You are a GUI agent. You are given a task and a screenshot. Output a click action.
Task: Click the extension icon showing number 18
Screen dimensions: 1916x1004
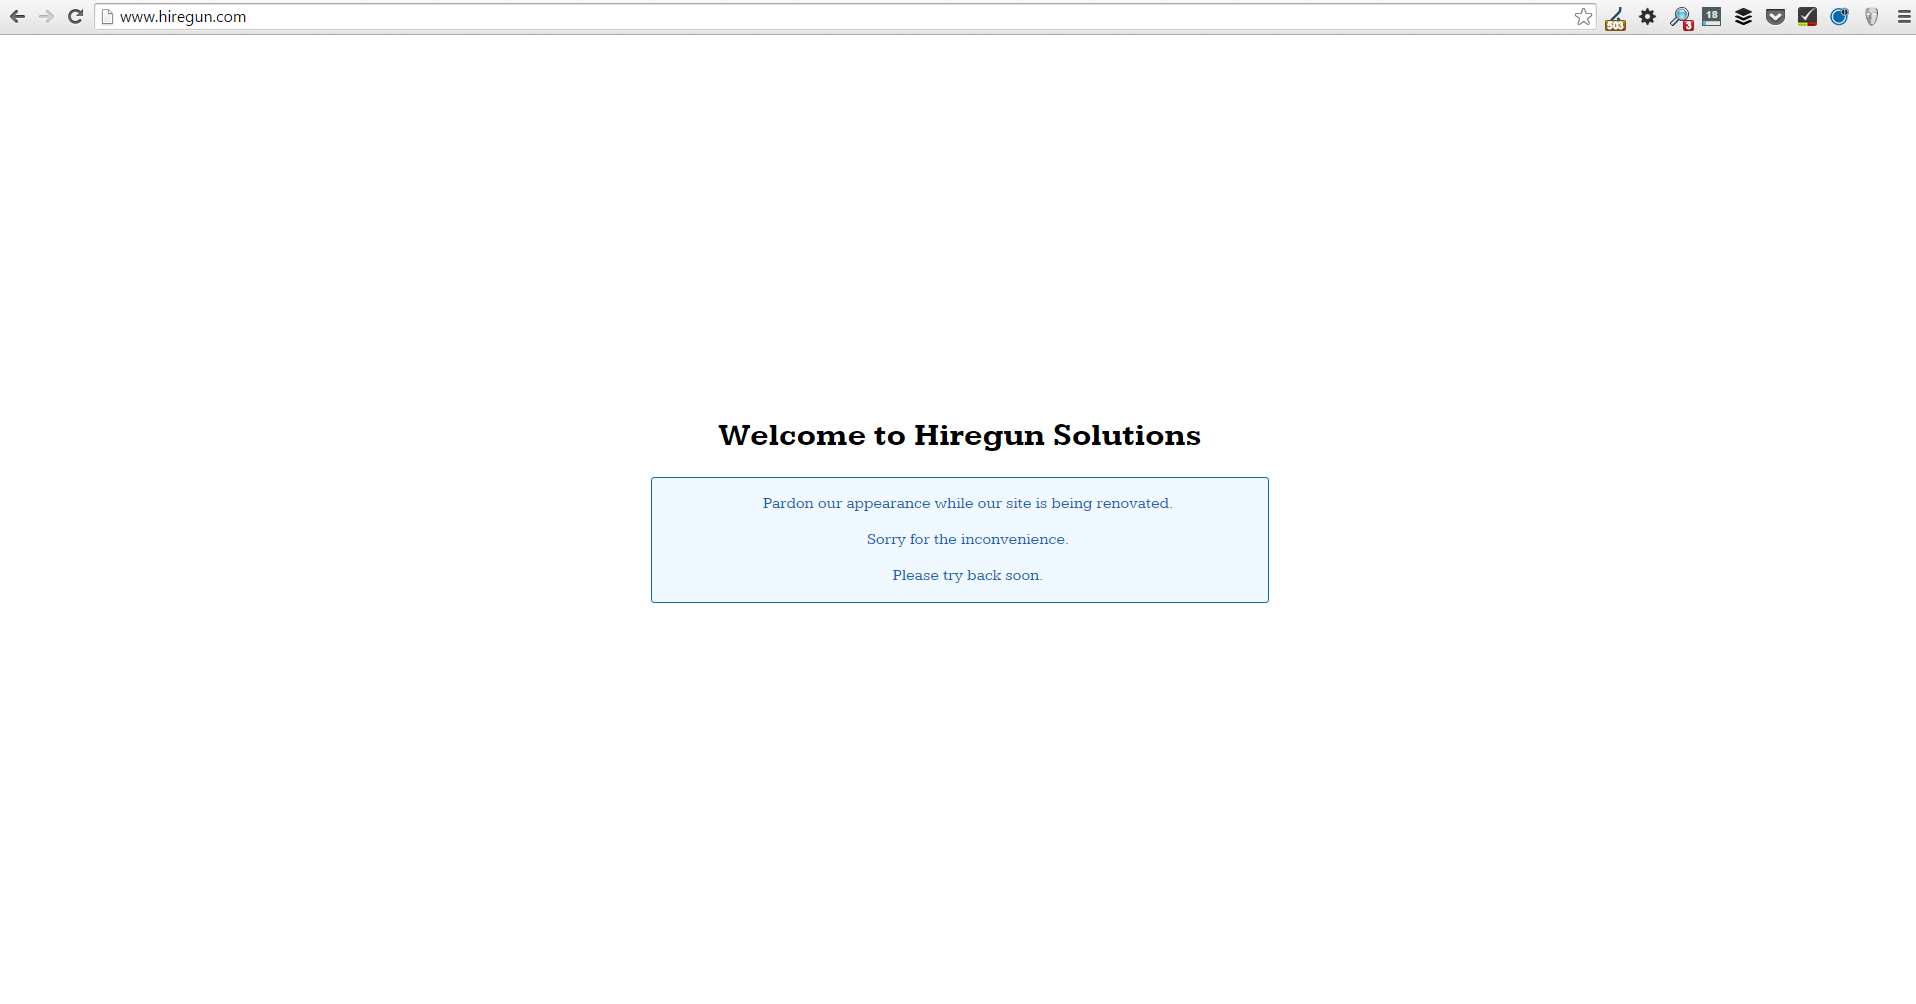coord(1712,17)
